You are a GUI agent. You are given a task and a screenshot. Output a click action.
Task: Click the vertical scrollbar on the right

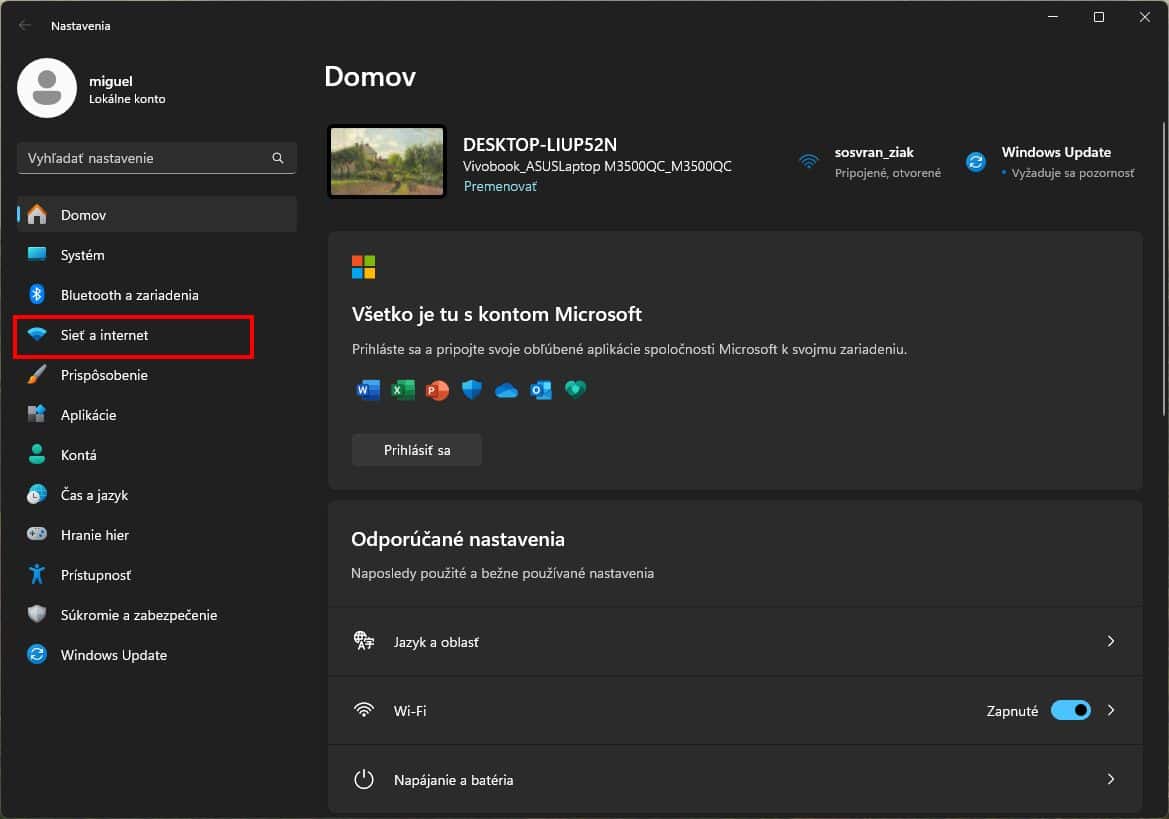click(1163, 268)
